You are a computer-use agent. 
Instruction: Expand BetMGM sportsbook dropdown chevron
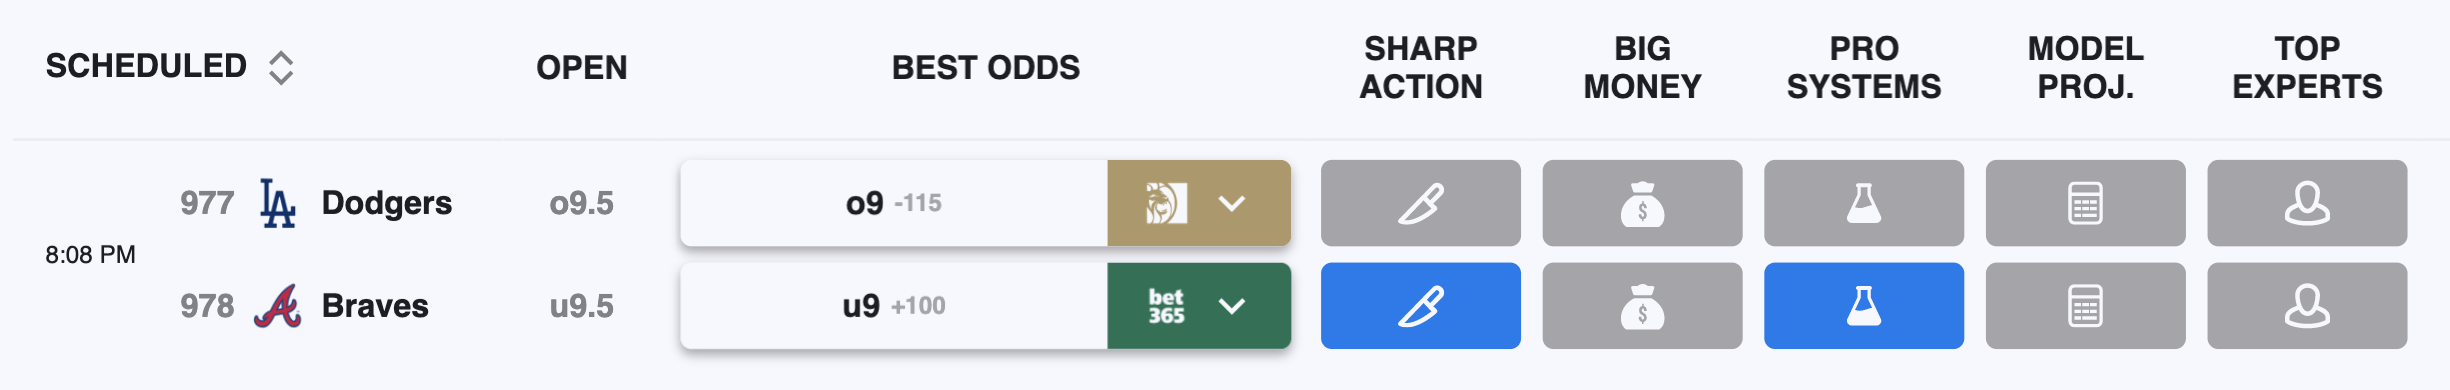click(x=1232, y=204)
